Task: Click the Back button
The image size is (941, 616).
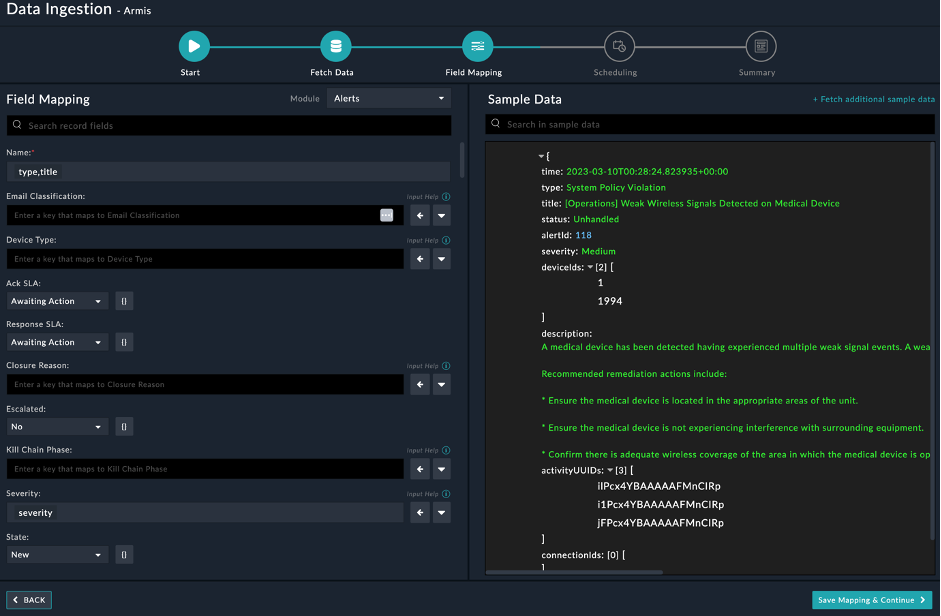Action: point(29,600)
